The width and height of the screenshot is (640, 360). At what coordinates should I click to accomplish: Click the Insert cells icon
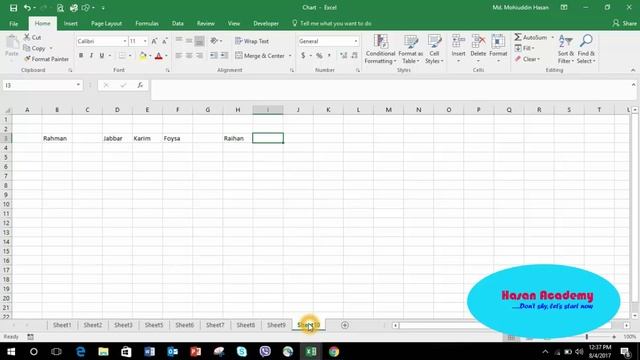coord(458,41)
